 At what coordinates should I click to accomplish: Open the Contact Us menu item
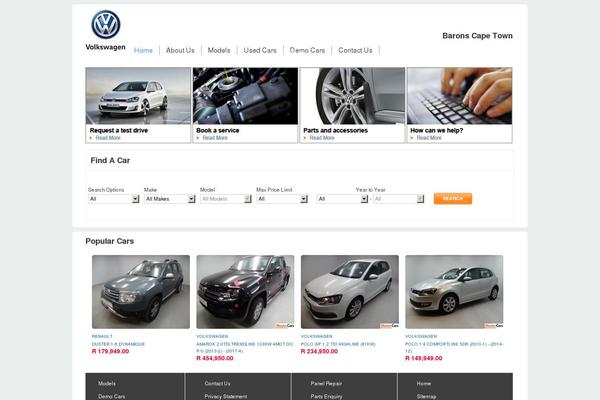[355, 51]
